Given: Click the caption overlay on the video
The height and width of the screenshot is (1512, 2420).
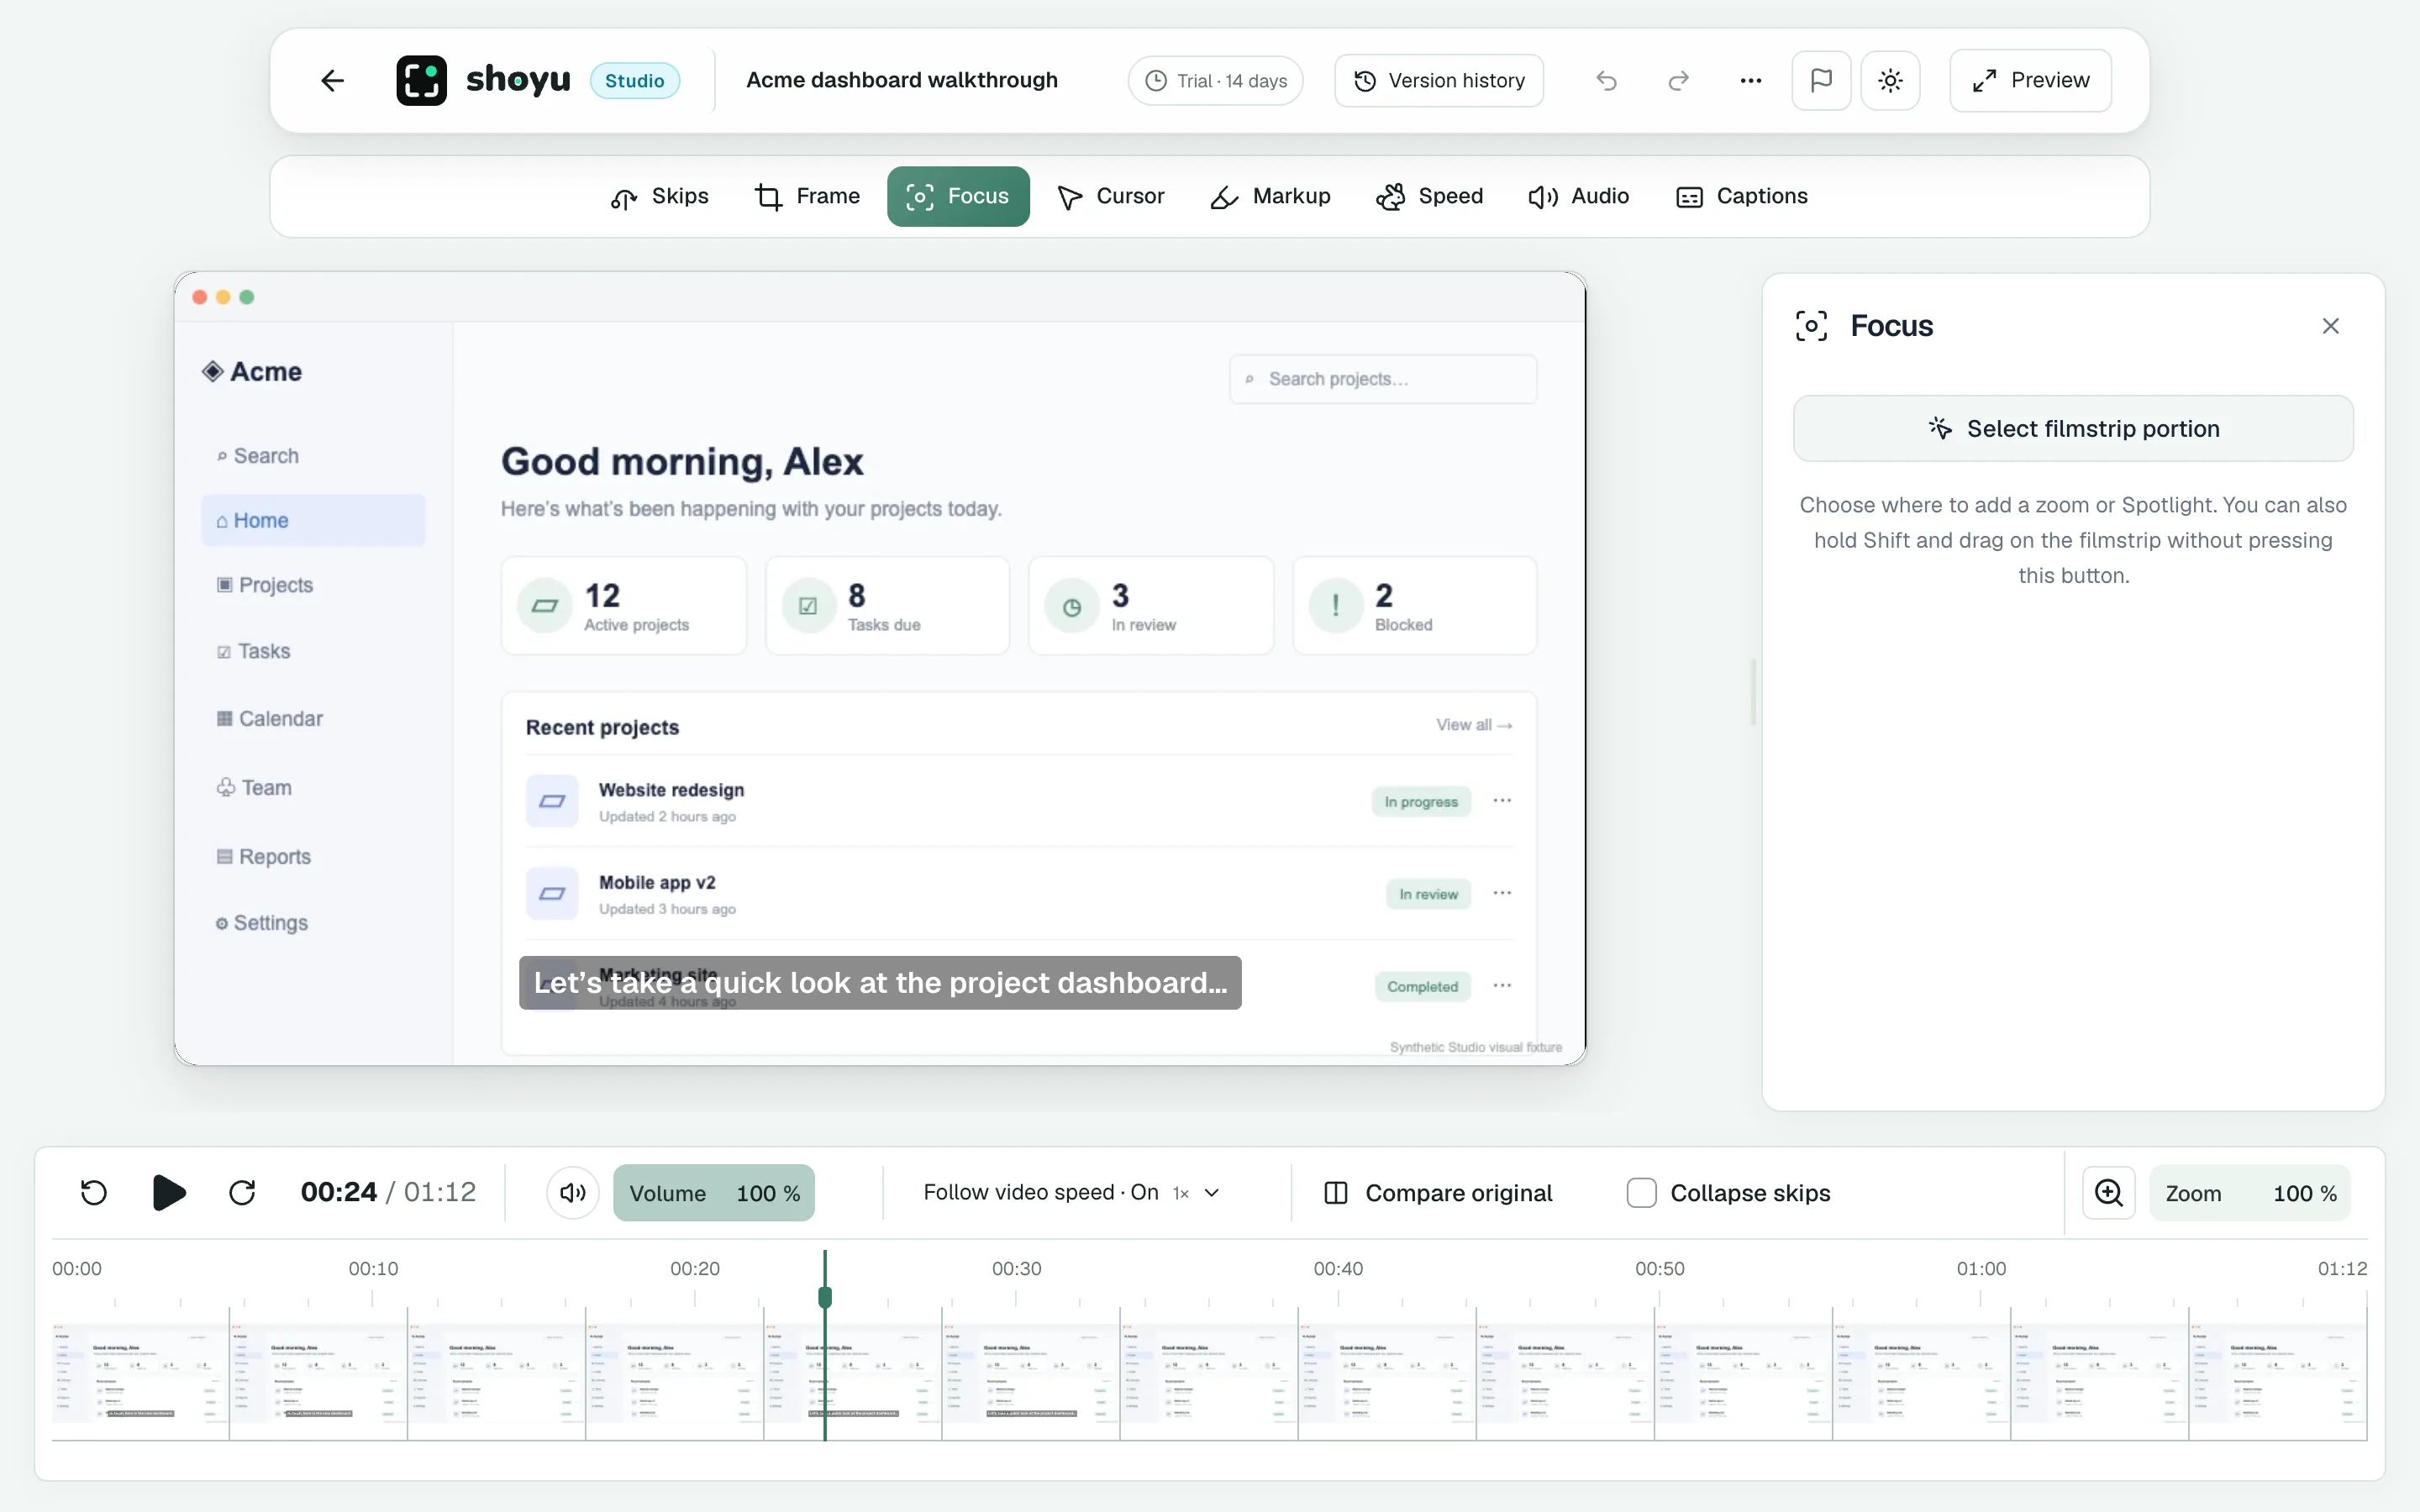Looking at the screenshot, I should coord(880,983).
